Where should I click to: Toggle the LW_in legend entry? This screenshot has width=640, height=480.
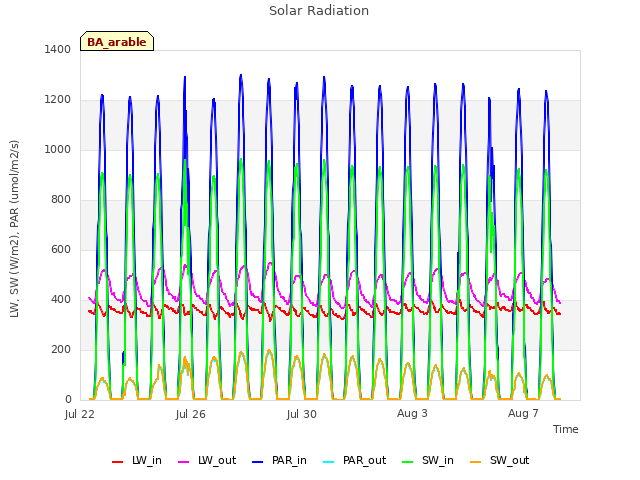click(137, 460)
